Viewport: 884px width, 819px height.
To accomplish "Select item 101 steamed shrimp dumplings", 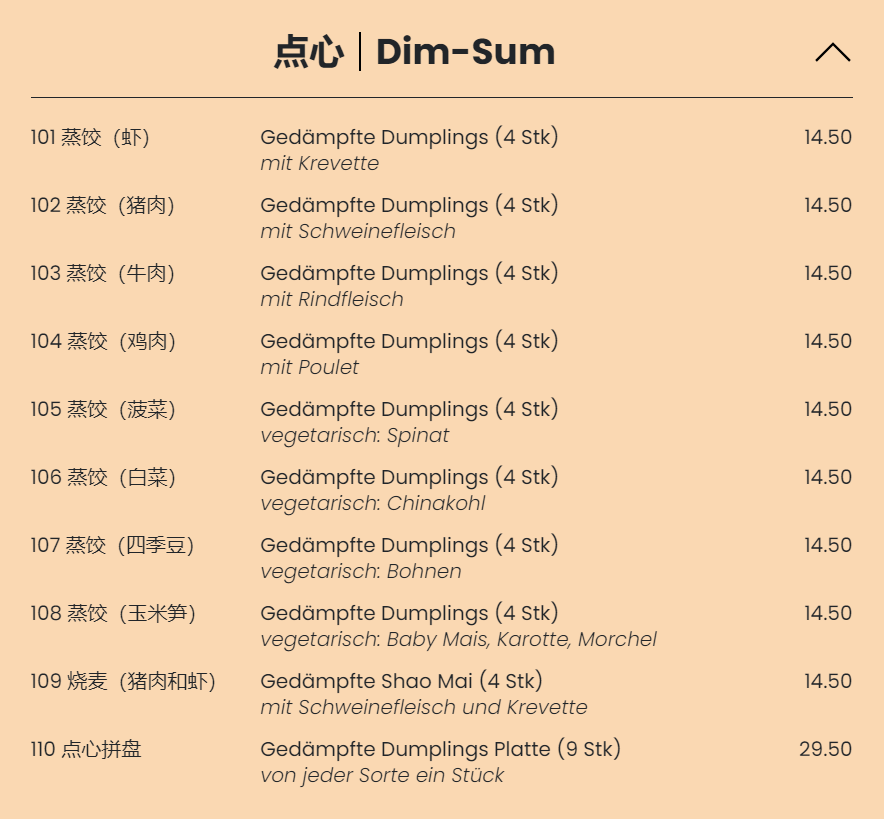I will (90, 138).
